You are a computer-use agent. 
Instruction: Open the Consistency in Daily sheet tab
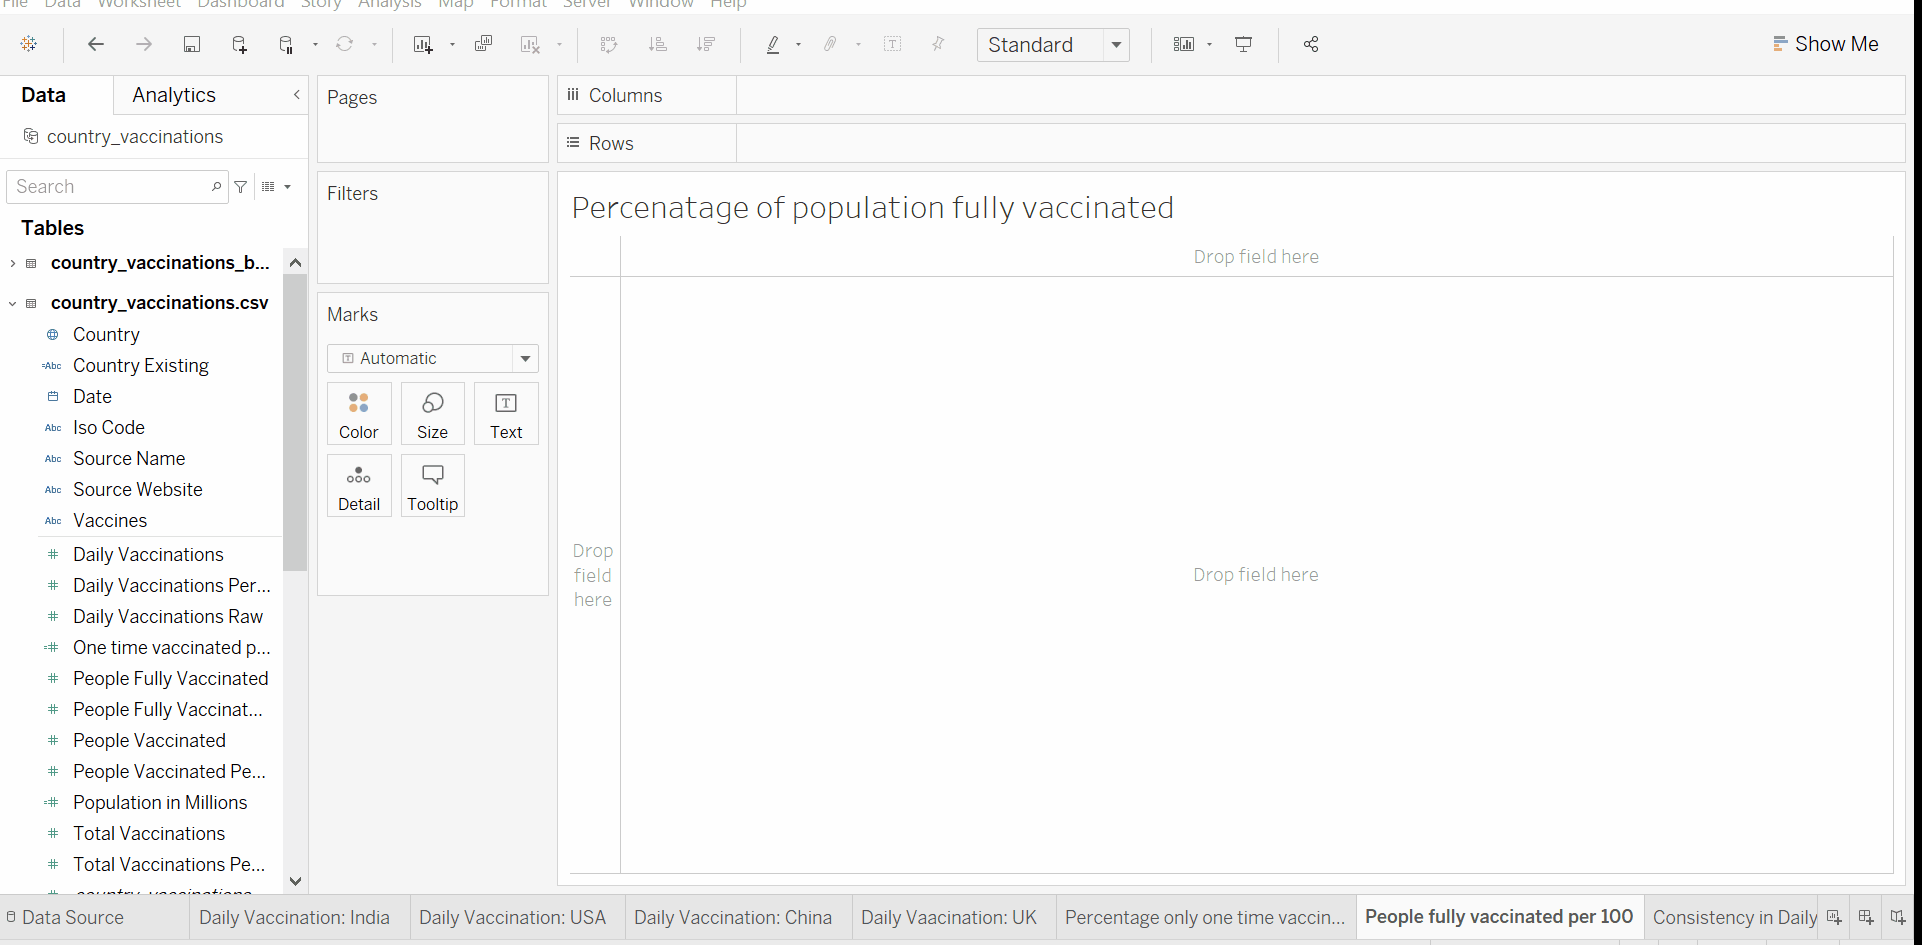(1734, 917)
